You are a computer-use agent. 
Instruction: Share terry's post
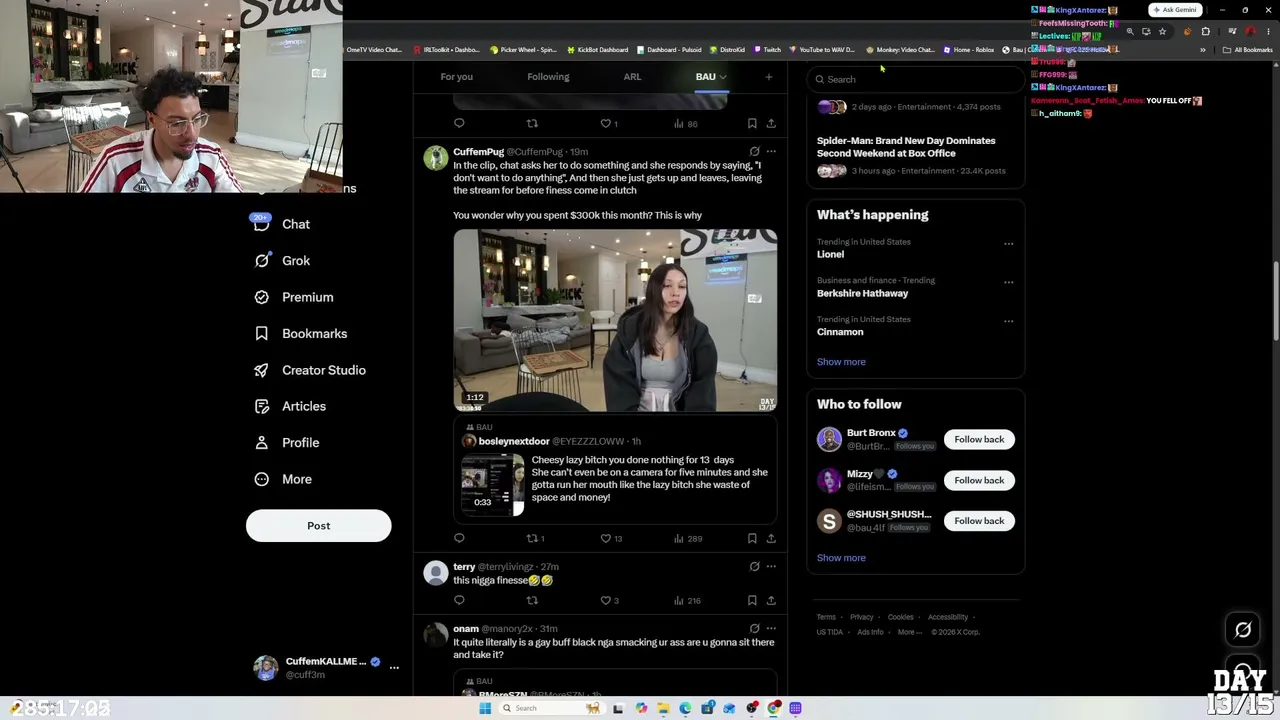771,600
